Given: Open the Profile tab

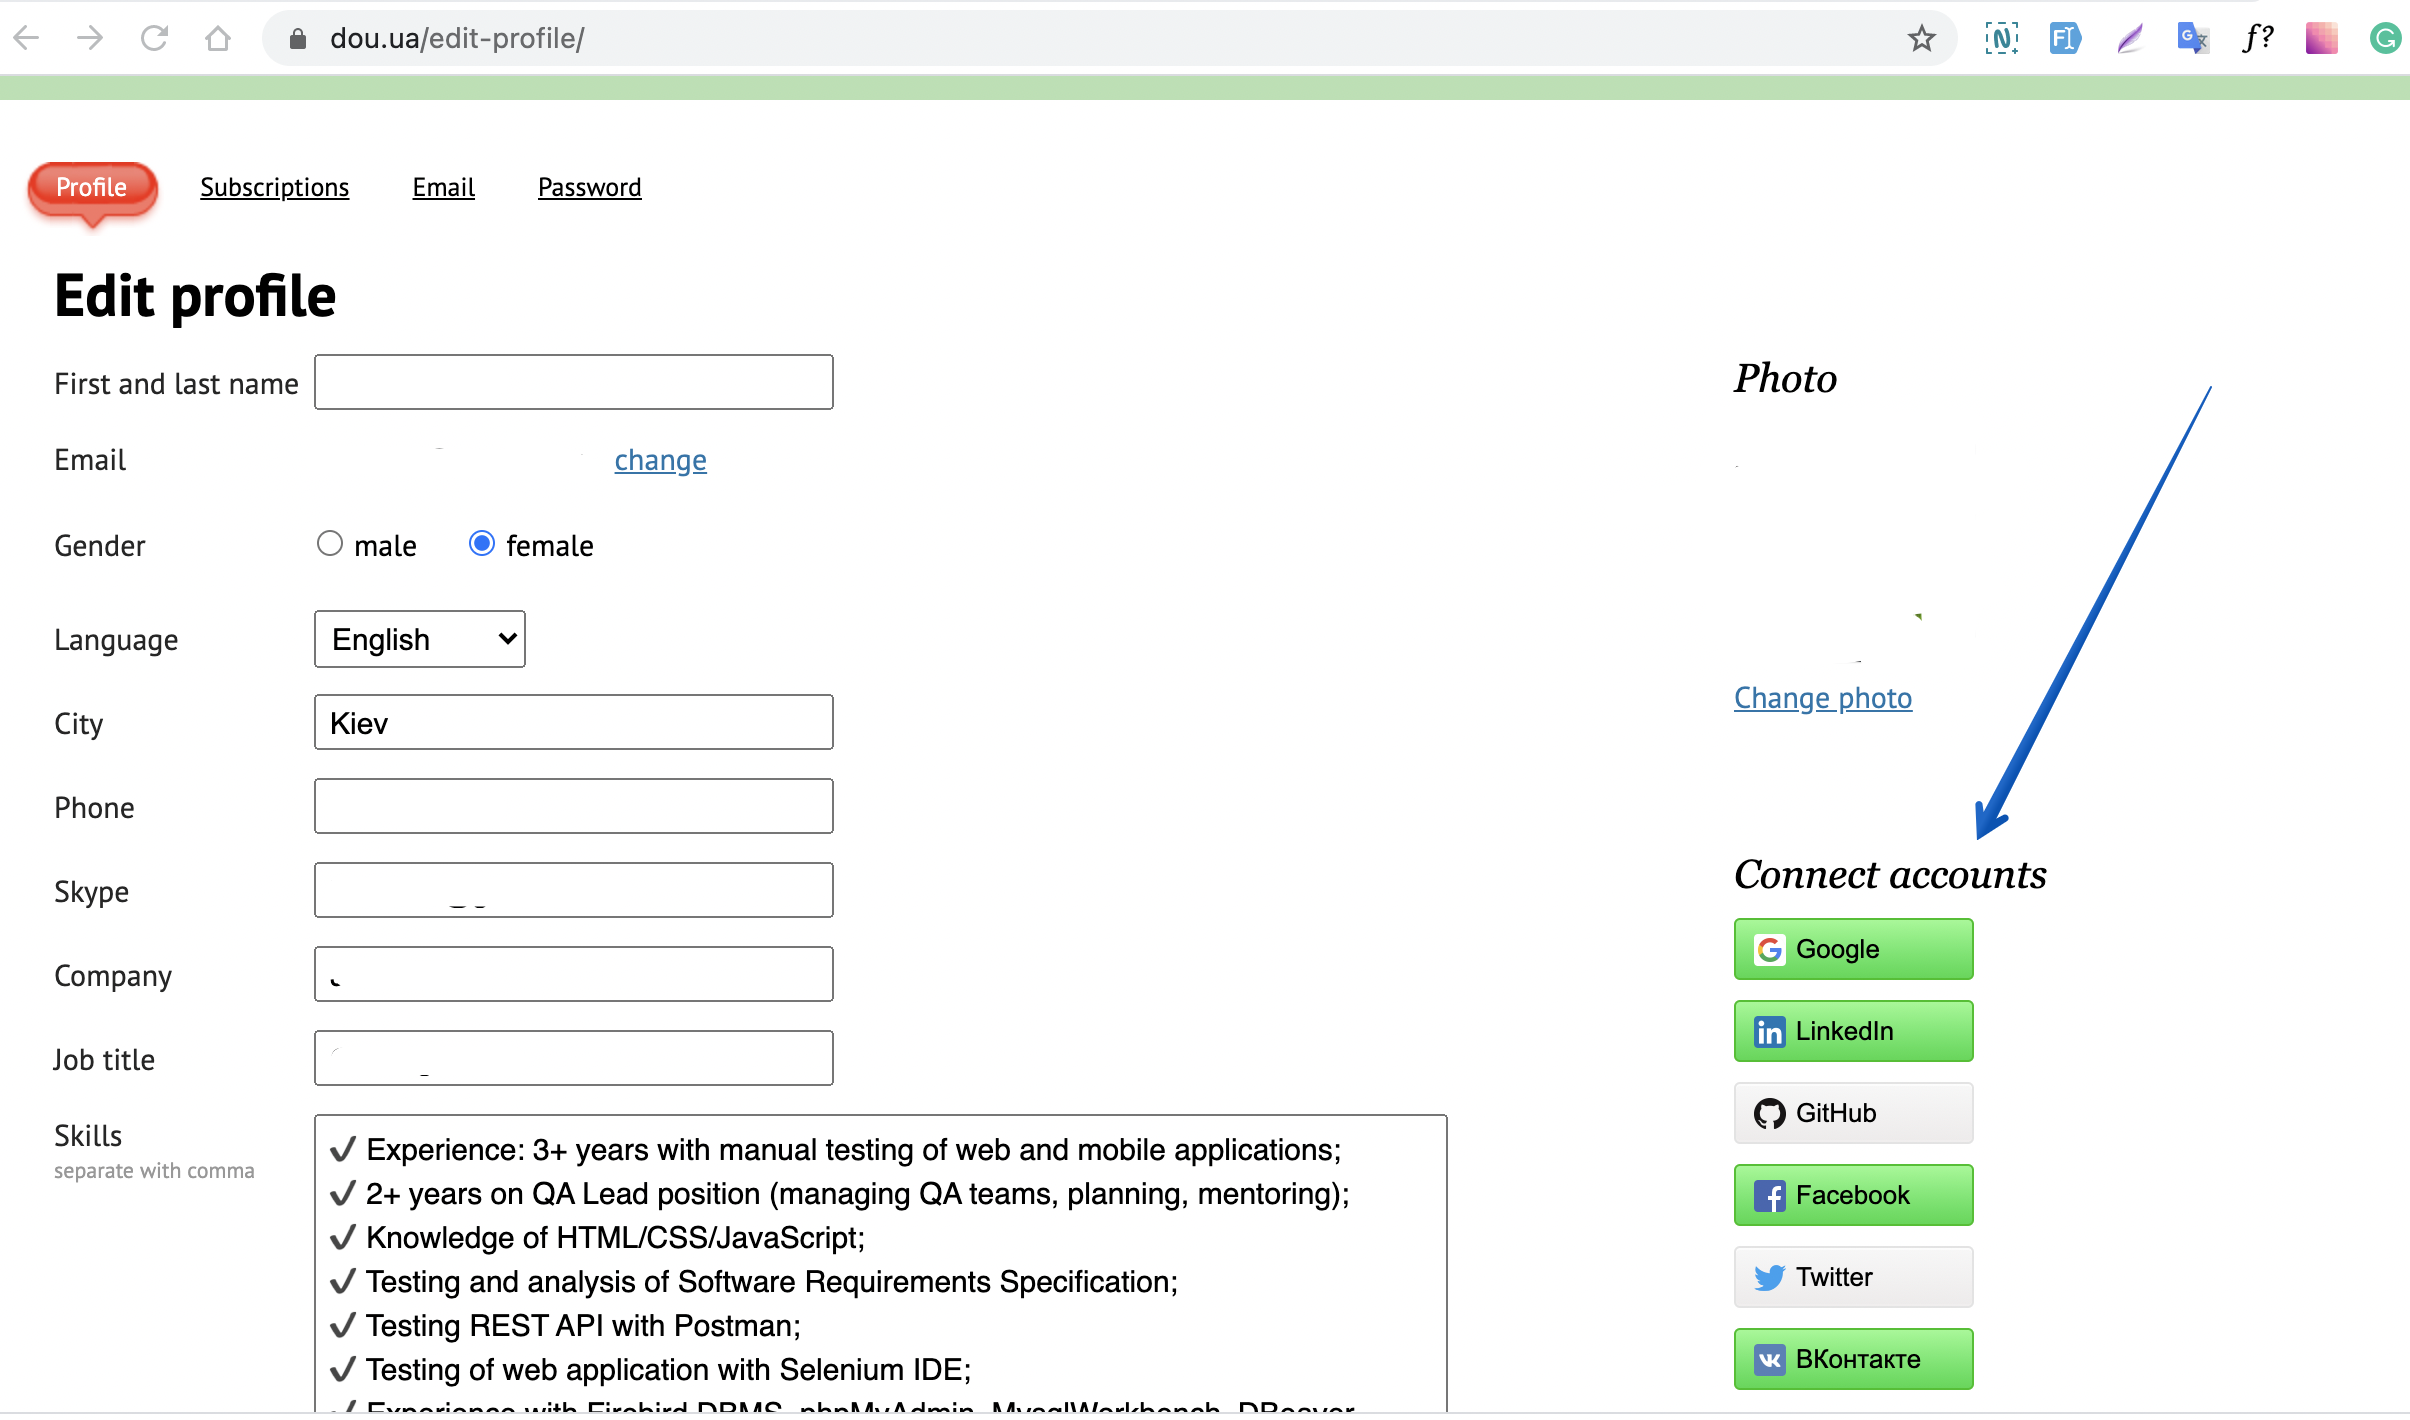Looking at the screenshot, I should pos(91,187).
